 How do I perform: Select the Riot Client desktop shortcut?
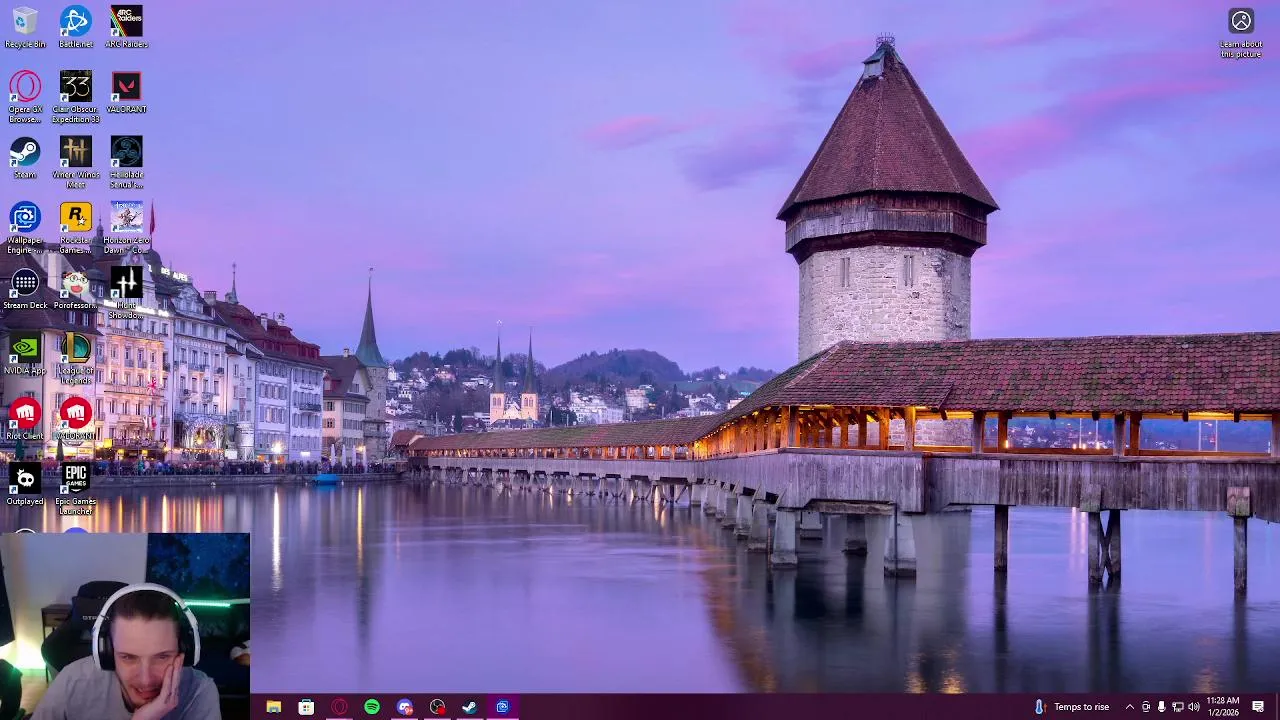[25, 419]
